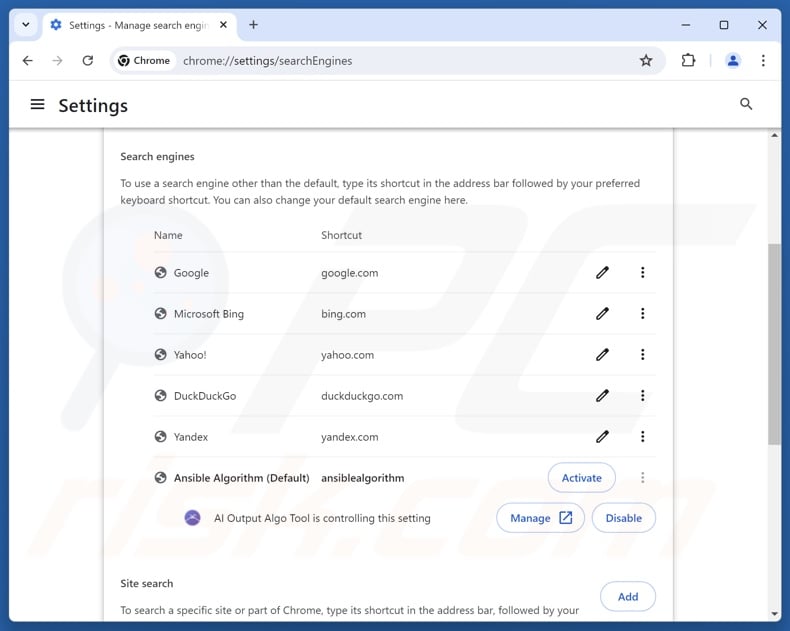Click the scrollbar down arrow

(x=774, y=614)
